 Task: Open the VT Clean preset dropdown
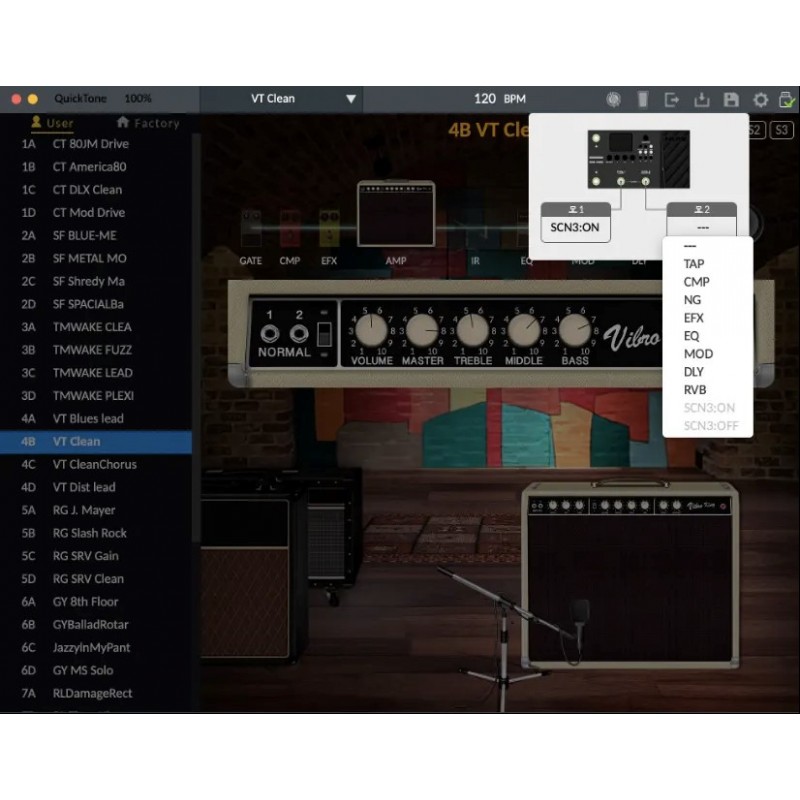coord(351,99)
